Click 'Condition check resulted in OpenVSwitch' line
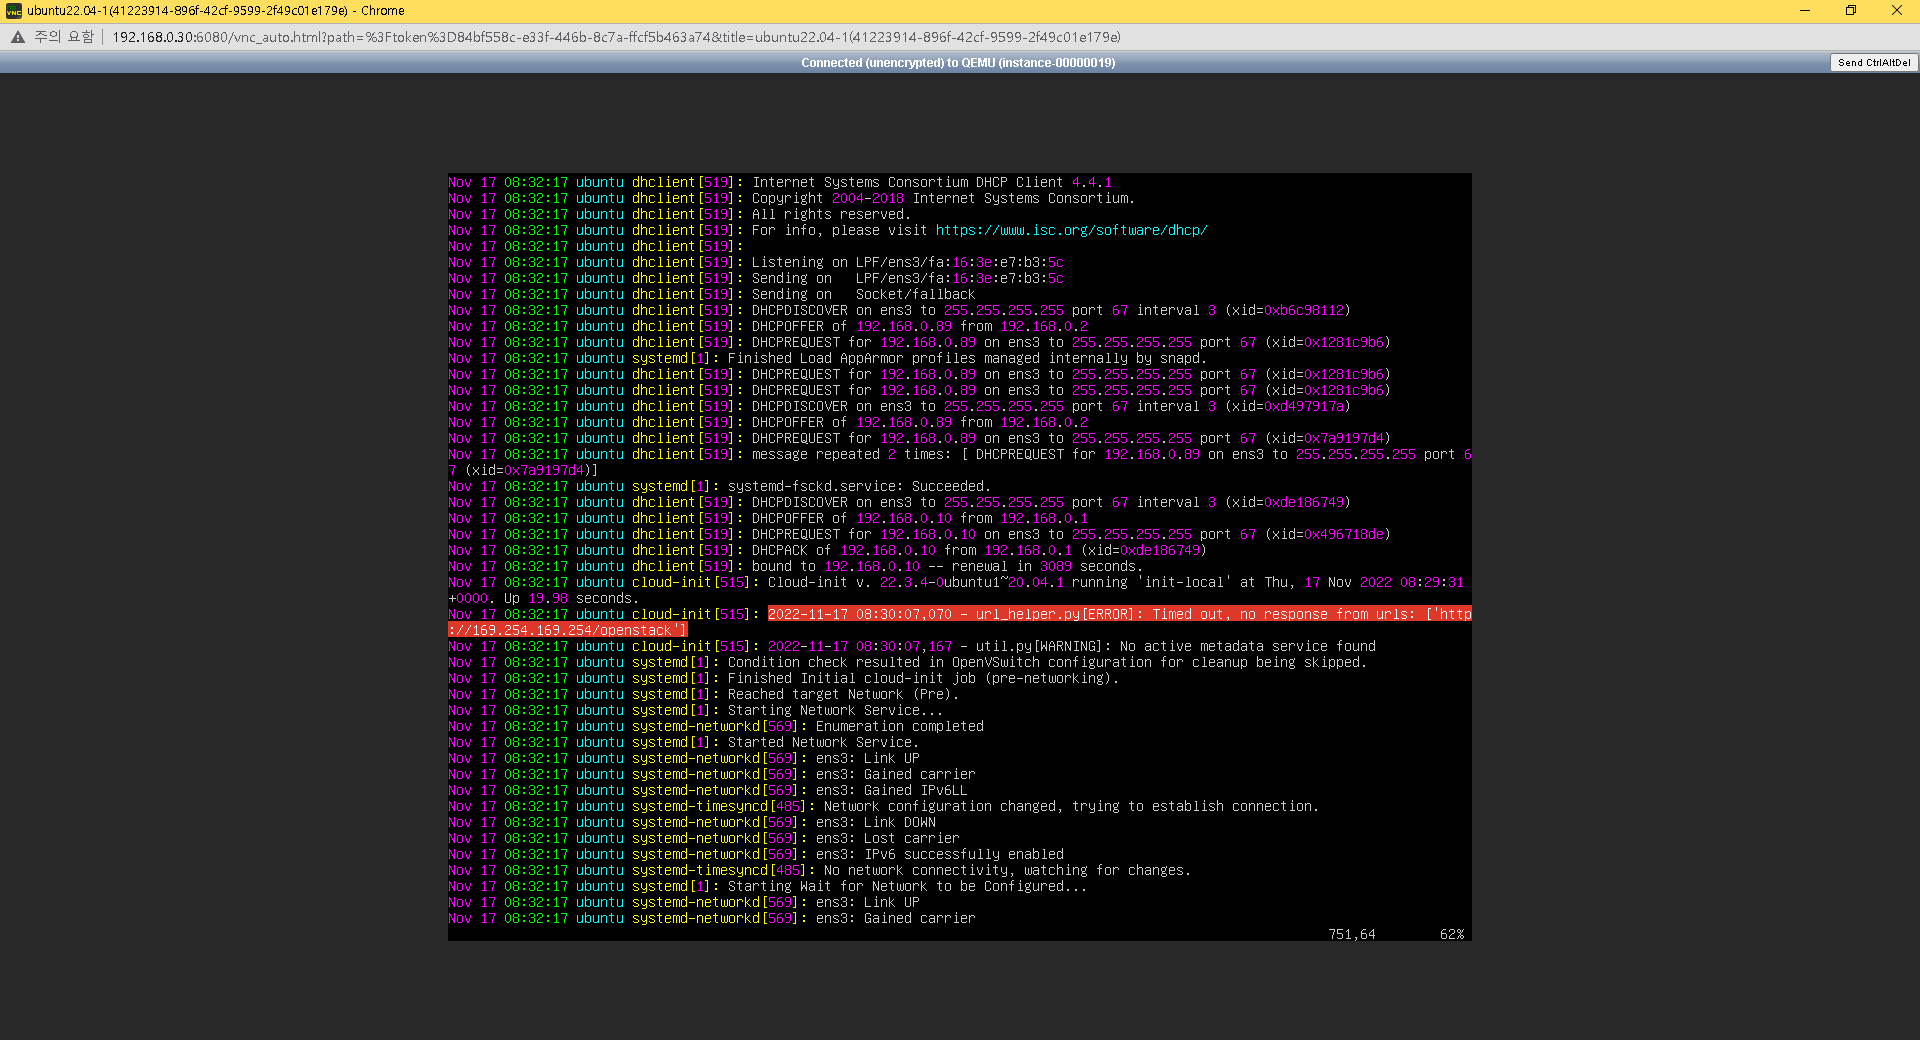 pos(908,662)
